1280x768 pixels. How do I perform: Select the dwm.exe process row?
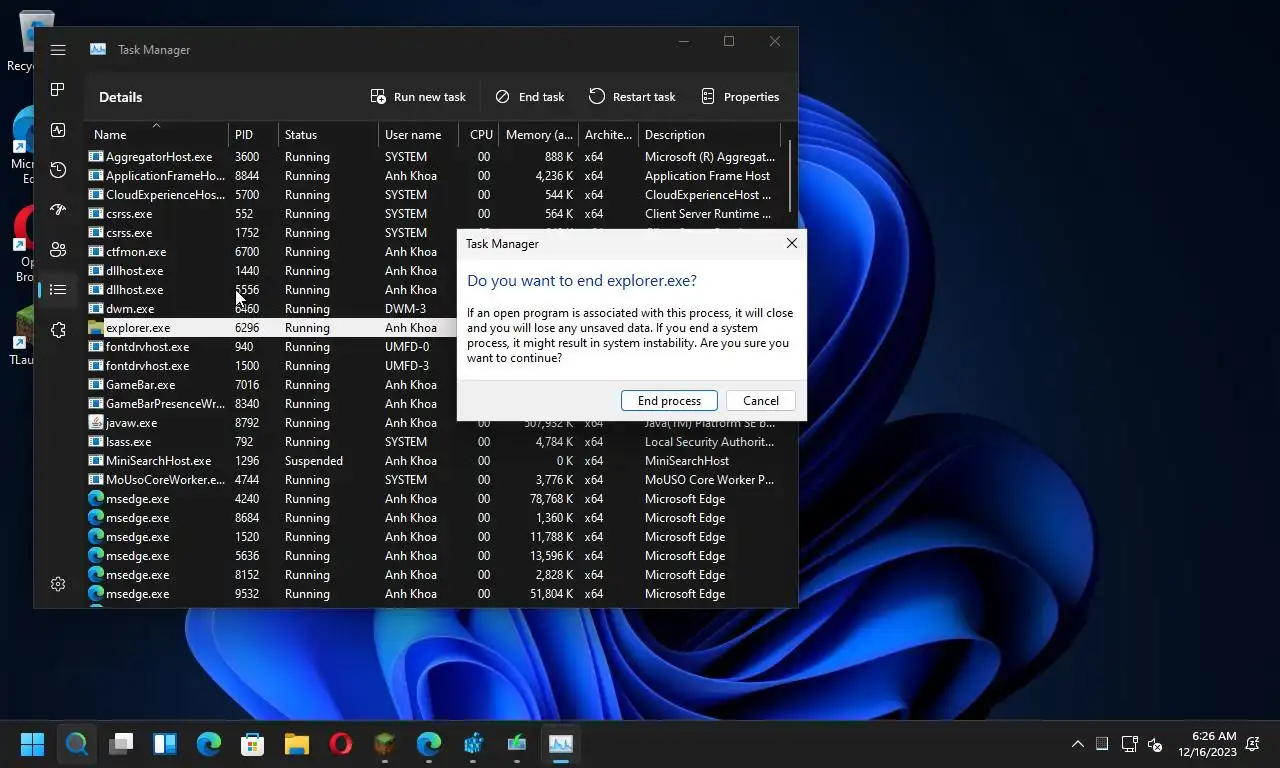click(270, 309)
